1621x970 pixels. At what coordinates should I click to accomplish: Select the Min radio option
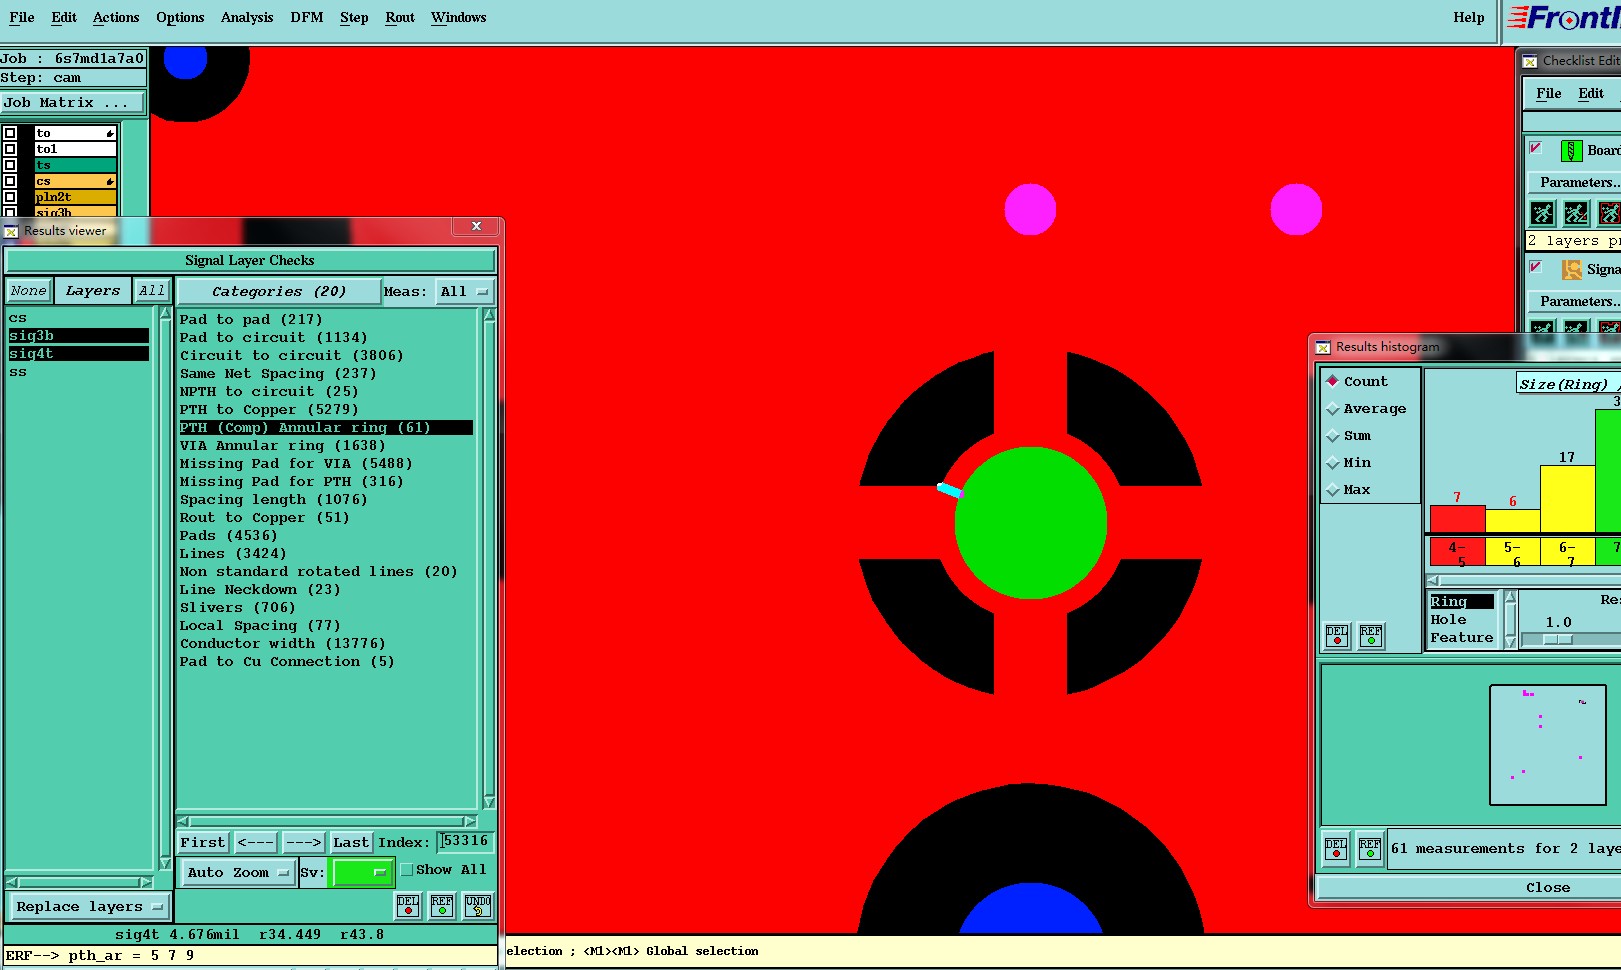point(1332,462)
